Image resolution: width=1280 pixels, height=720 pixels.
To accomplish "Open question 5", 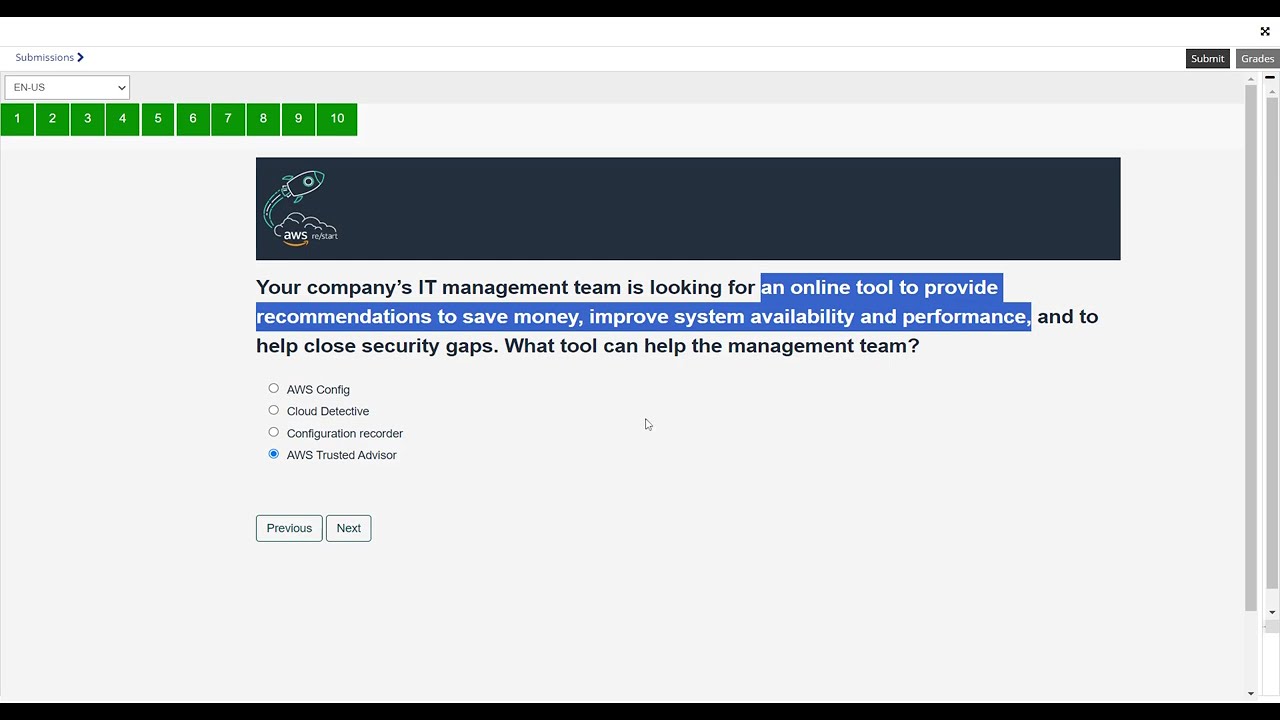I will 157,119.
